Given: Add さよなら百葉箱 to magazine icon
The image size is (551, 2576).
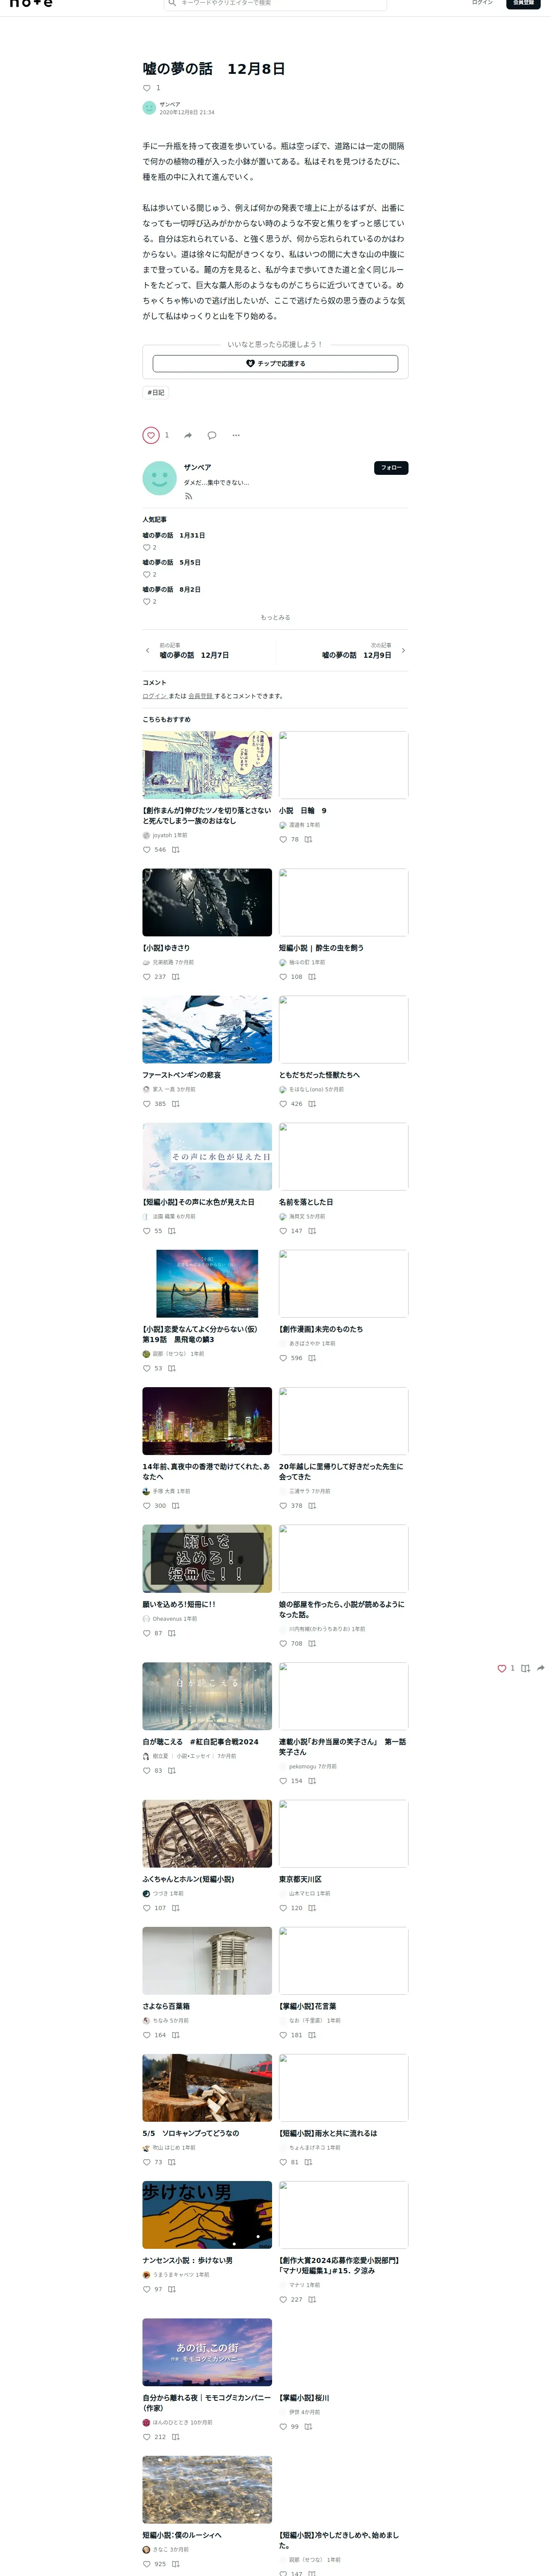Looking at the screenshot, I should pos(176,2035).
